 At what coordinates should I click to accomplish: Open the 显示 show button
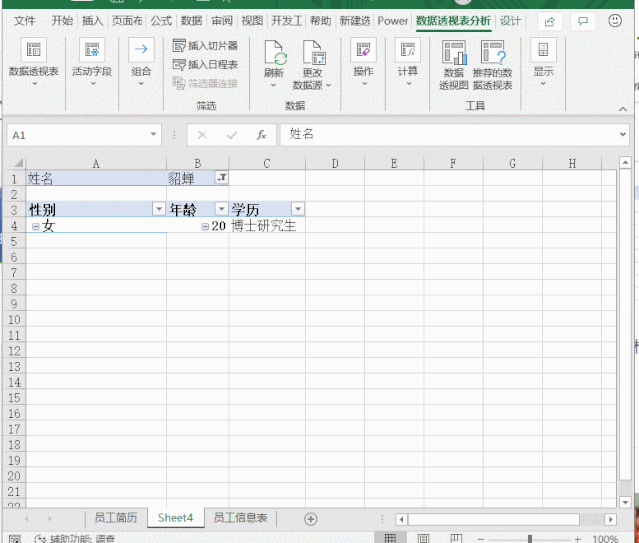543,61
